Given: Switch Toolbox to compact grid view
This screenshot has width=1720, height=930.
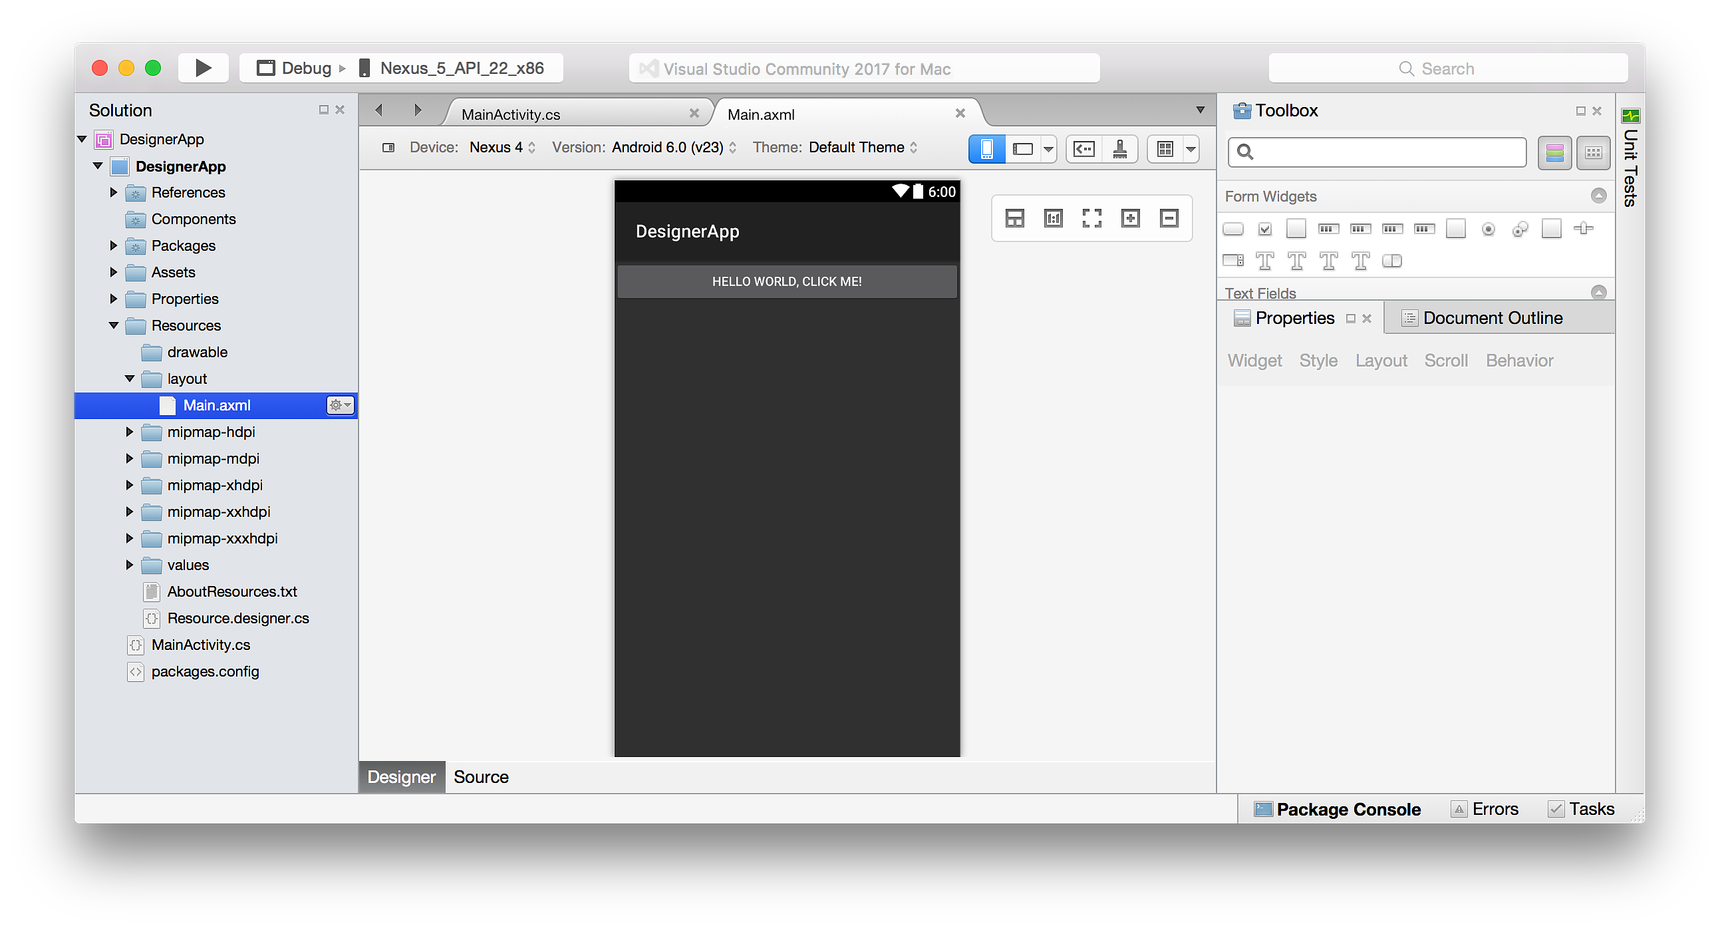Looking at the screenshot, I should [x=1594, y=152].
